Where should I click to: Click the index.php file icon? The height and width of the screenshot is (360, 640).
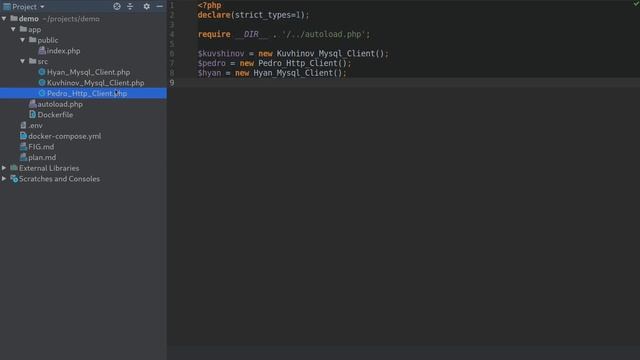pyautogui.click(x=42, y=51)
